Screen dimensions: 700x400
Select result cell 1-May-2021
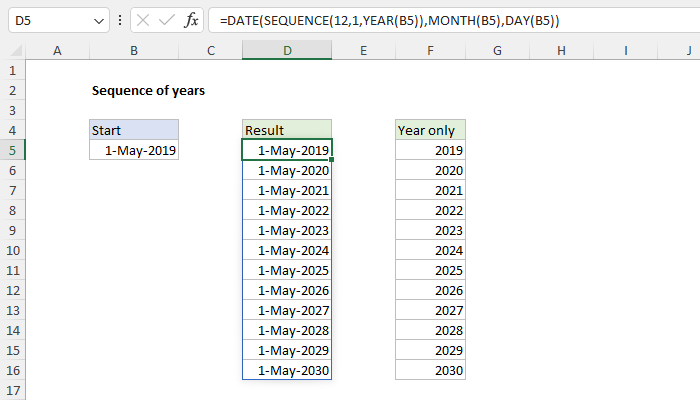coord(287,190)
